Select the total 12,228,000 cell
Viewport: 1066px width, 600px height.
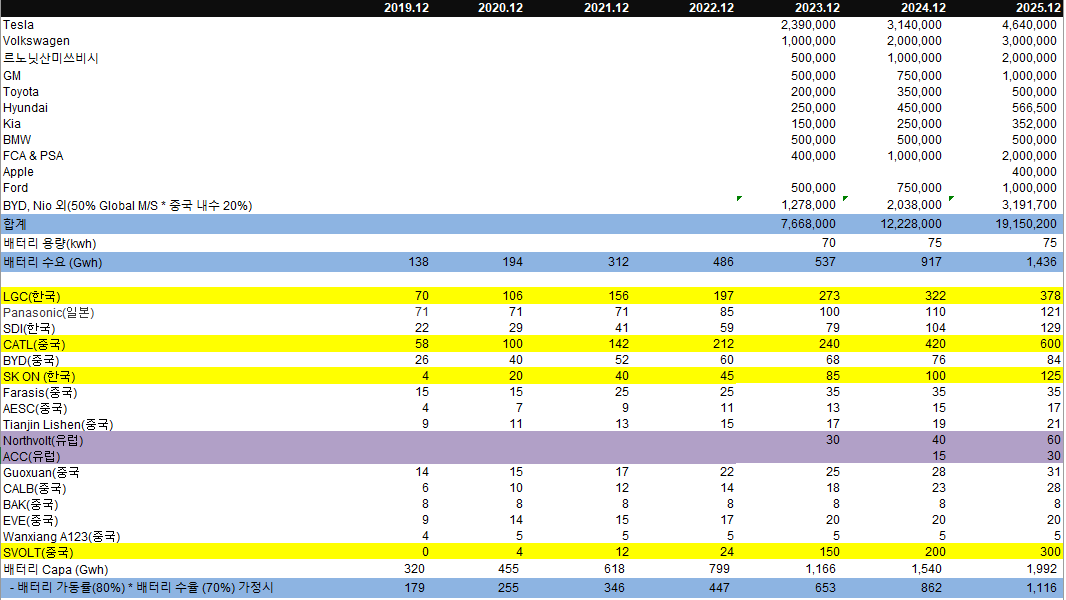[x=911, y=224]
